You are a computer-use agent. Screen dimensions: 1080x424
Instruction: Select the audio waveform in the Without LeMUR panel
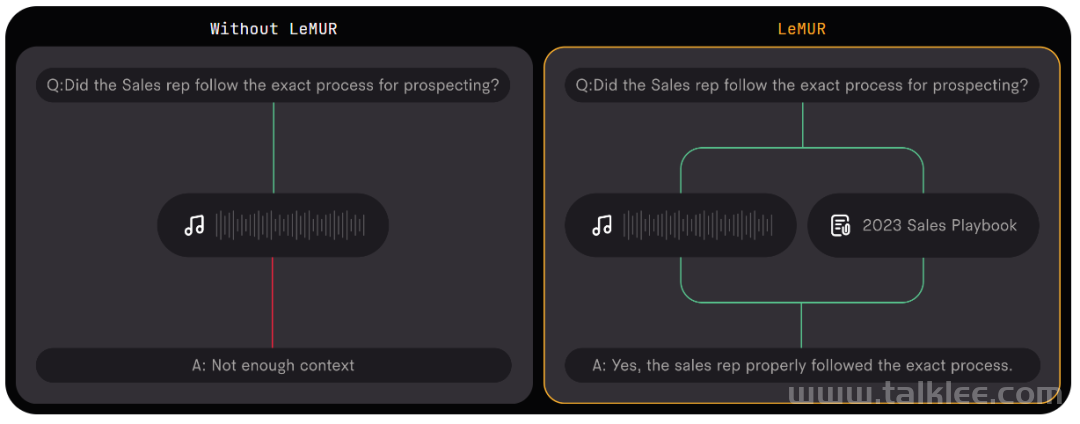[290, 225]
